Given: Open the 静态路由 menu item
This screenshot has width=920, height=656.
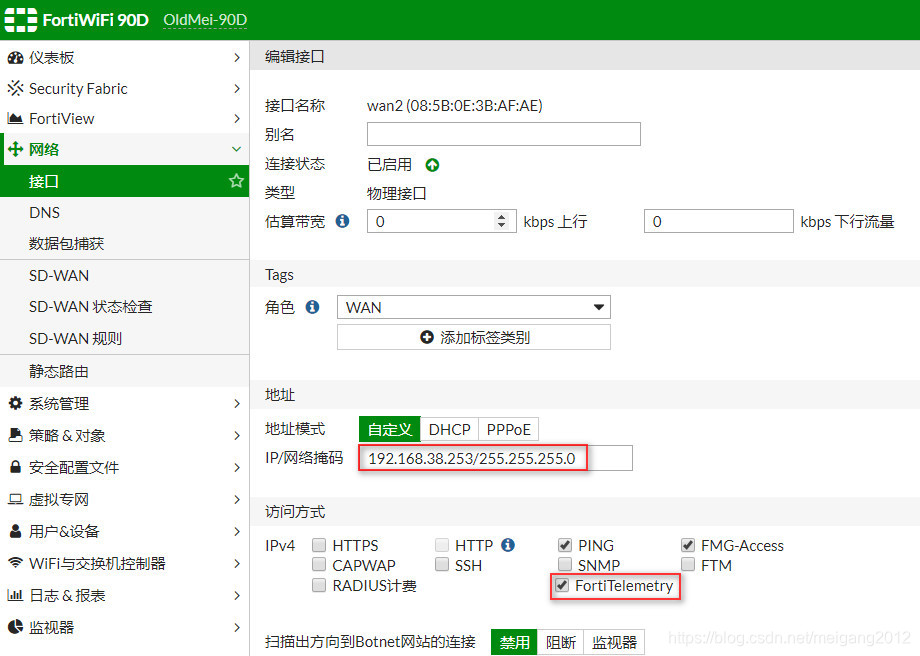Looking at the screenshot, I should tap(124, 371).
